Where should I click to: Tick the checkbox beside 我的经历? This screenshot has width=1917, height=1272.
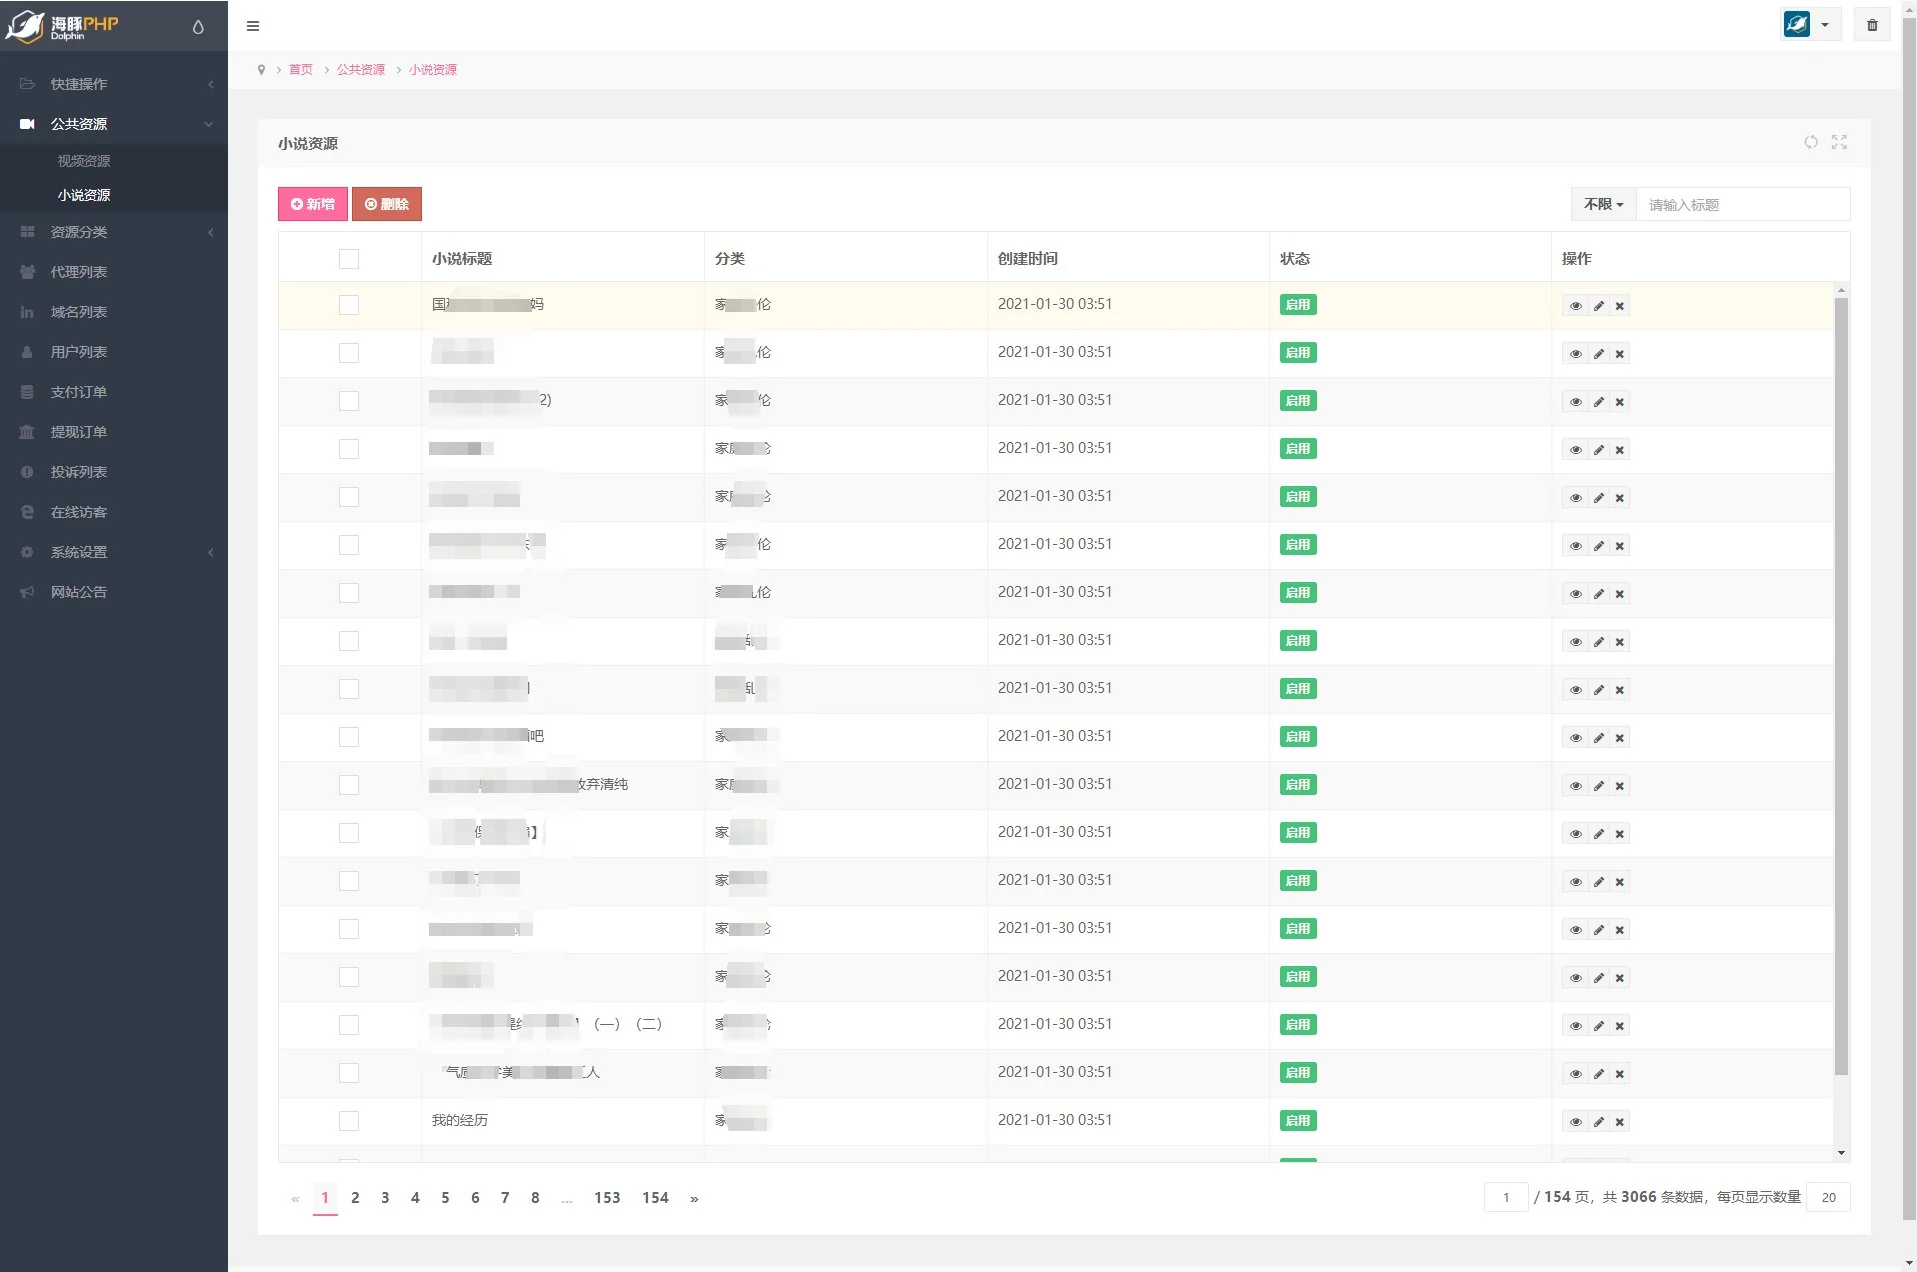[348, 1121]
